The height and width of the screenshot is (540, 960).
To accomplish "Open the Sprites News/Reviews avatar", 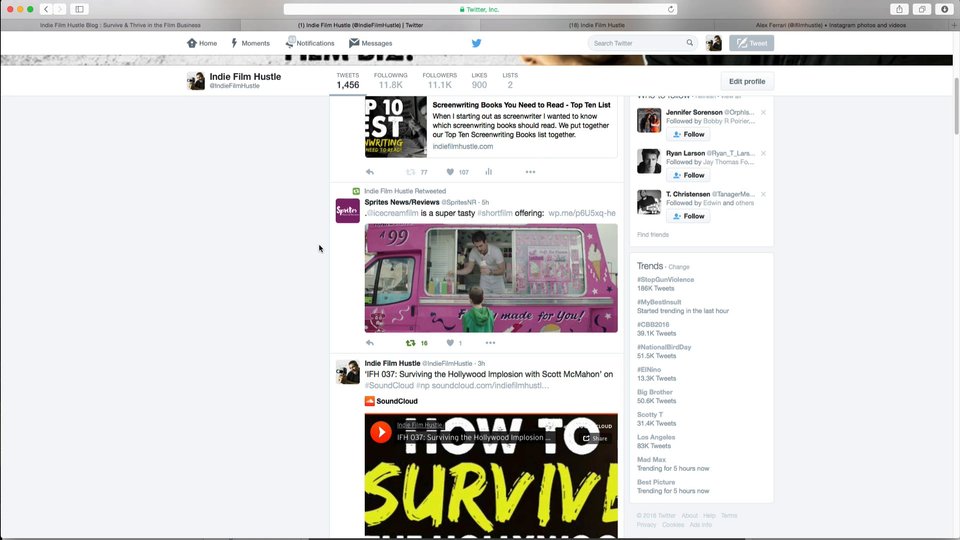I will (348, 211).
